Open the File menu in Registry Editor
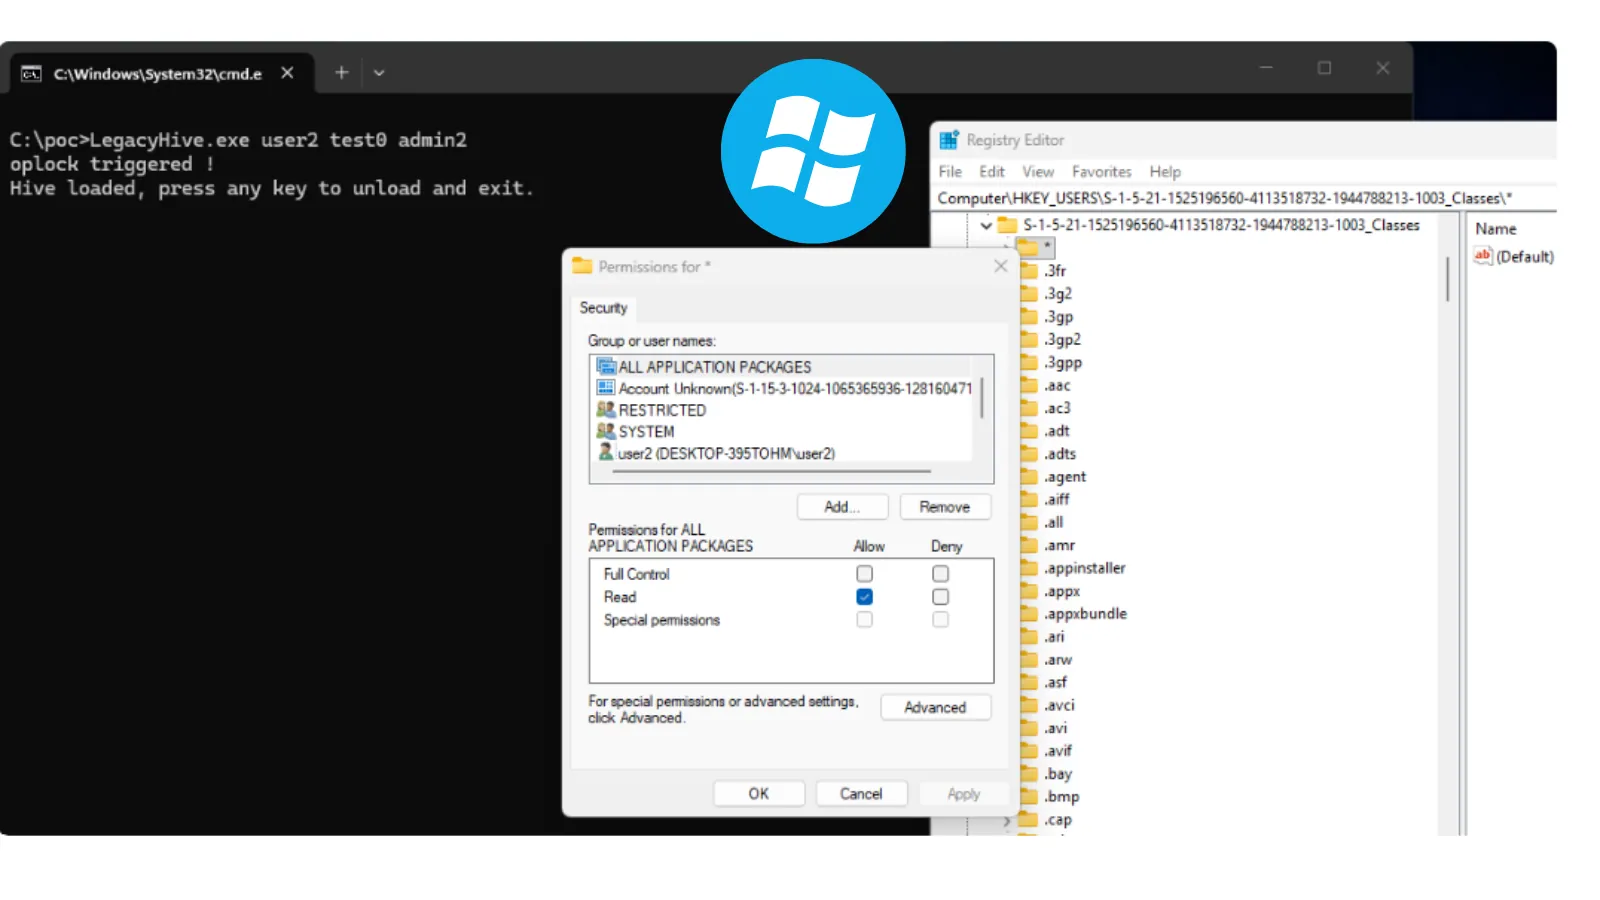The height and width of the screenshot is (900, 1600). point(950,171)
